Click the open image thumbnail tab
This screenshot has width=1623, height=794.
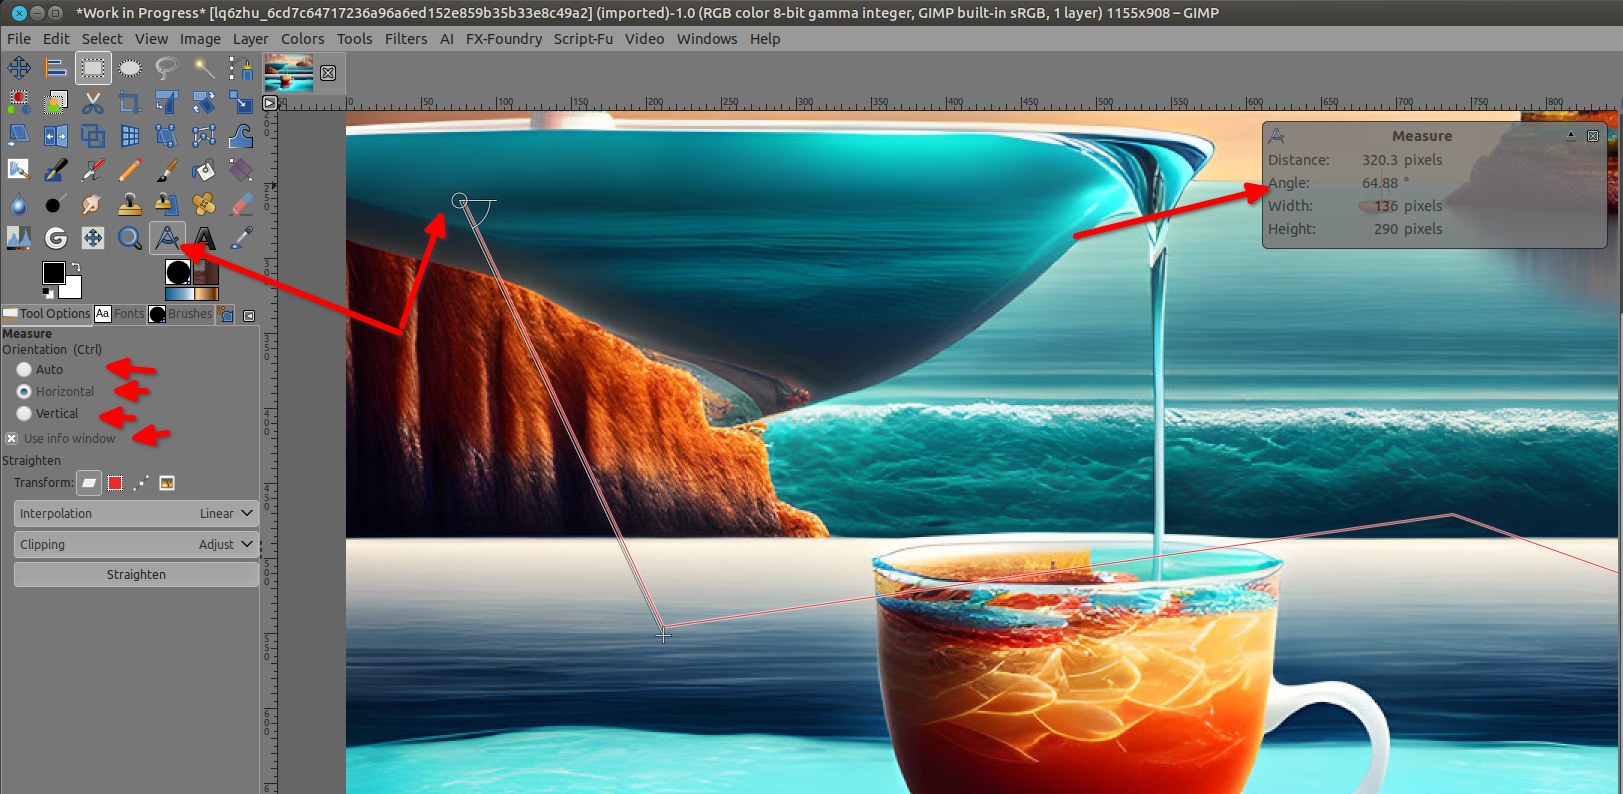pos(288,73)
